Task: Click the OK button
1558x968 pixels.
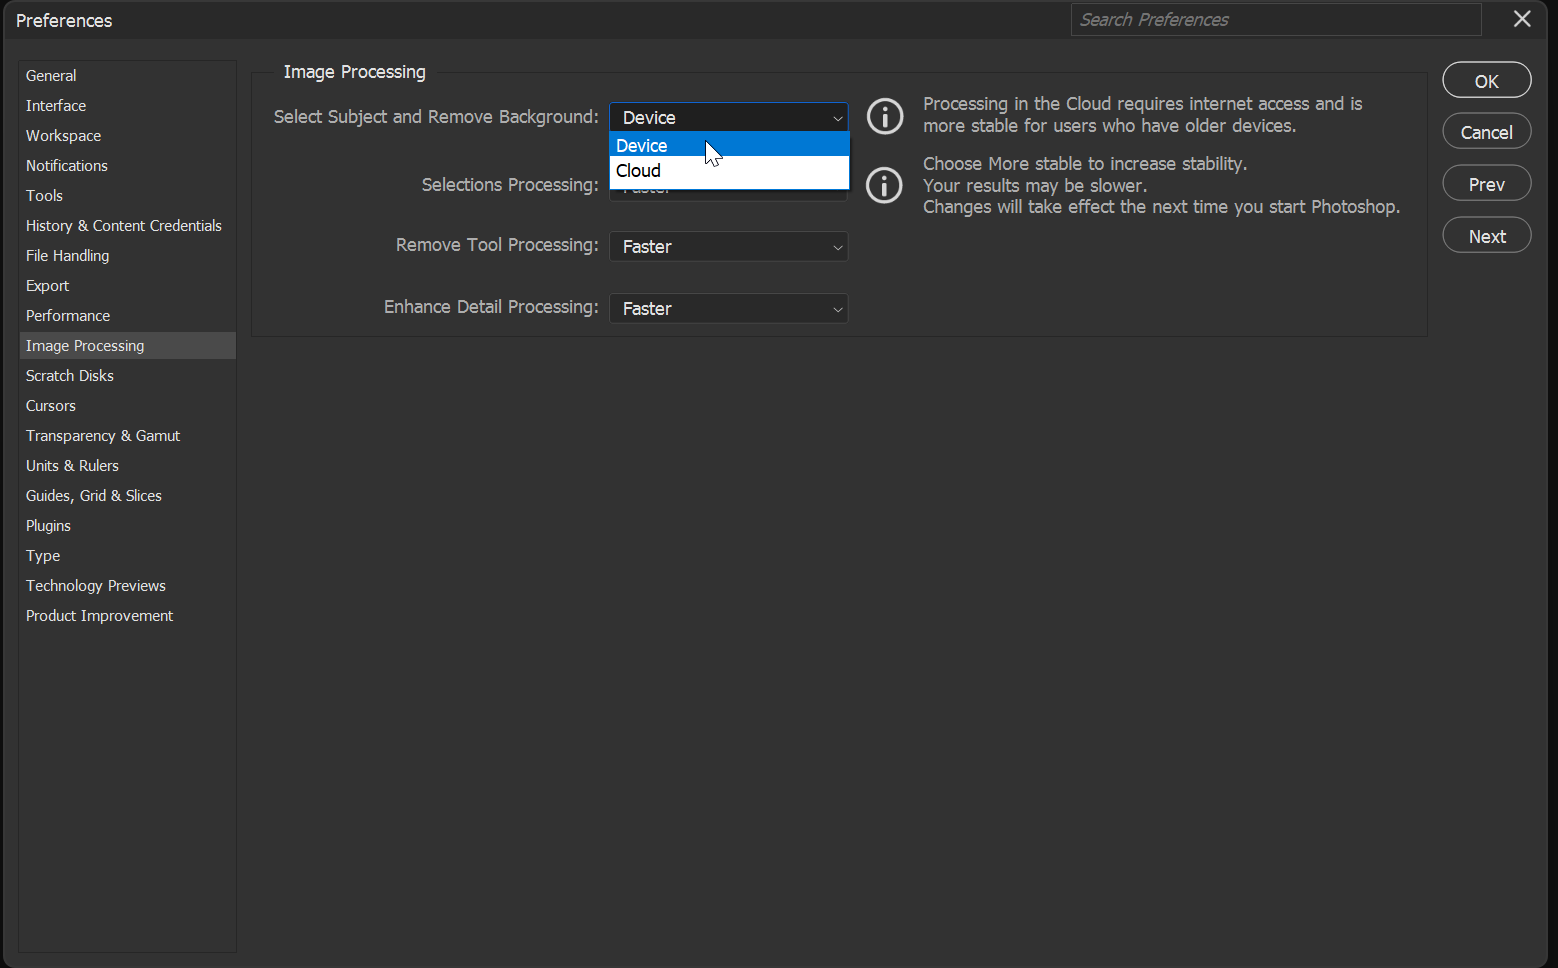Action: tap(1486, 80)
